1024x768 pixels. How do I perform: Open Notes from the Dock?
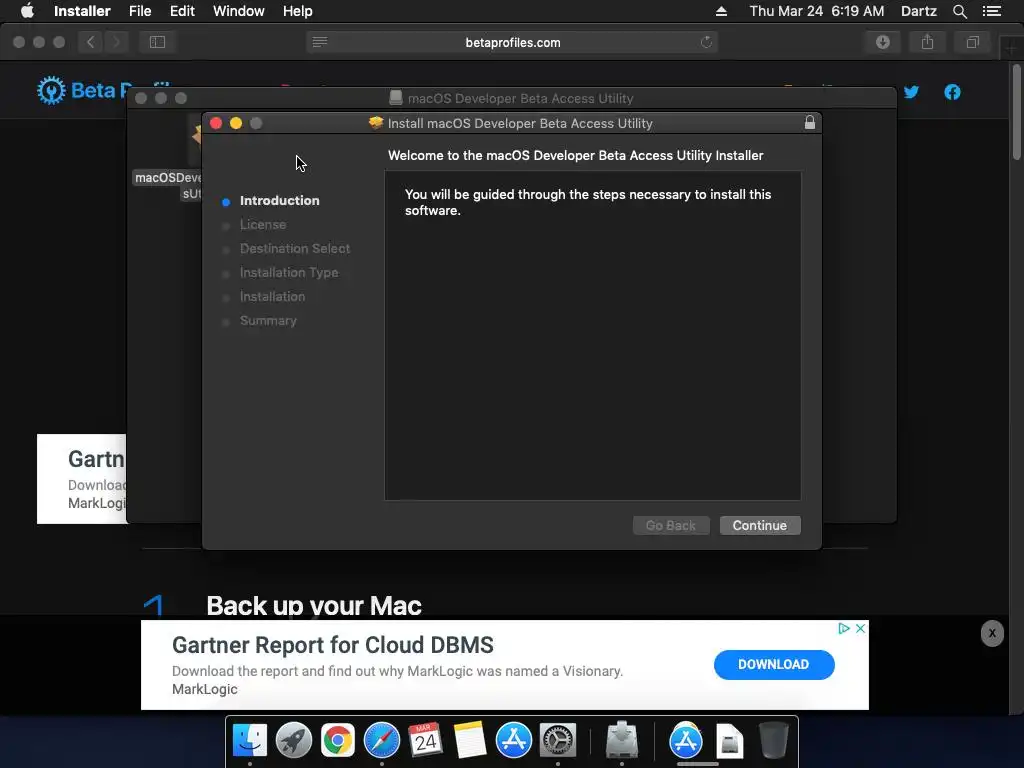pos(470,740)
